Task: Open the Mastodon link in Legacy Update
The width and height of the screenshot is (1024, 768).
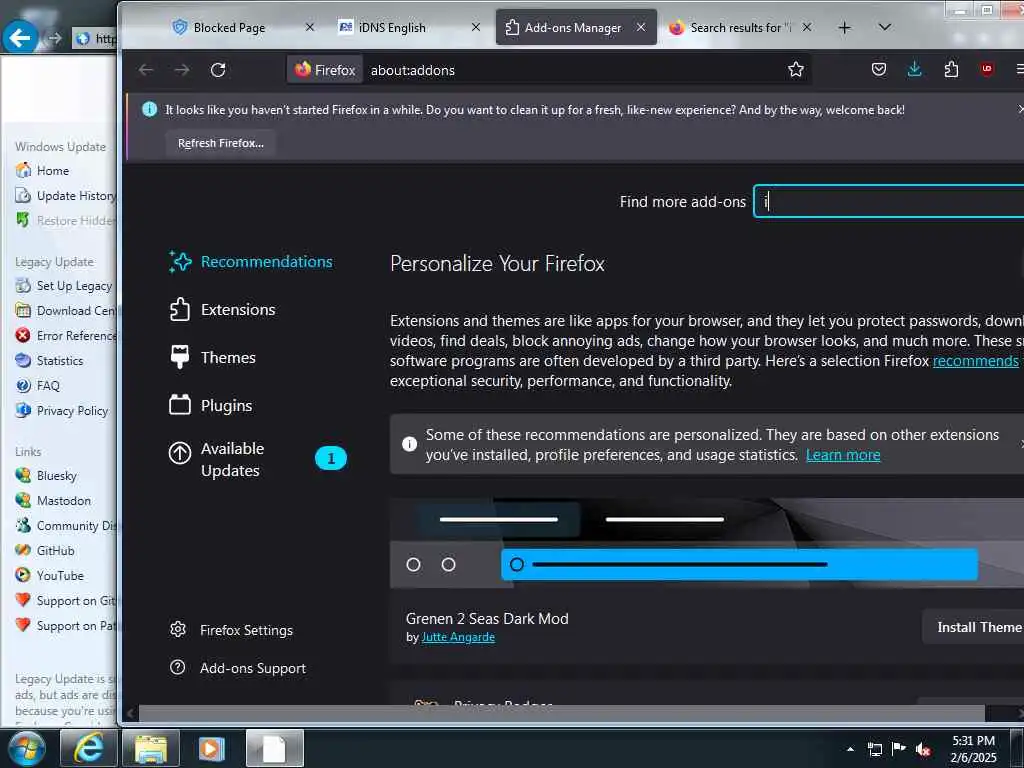Action: pyautogui.click(x=53, y=500)
